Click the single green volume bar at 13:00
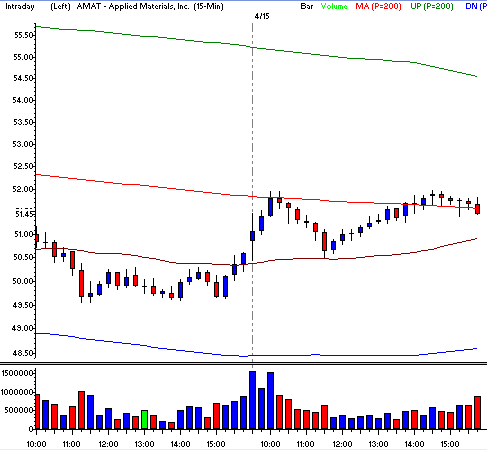The width and height of the screenshot is (487, 450). point(144,419)
